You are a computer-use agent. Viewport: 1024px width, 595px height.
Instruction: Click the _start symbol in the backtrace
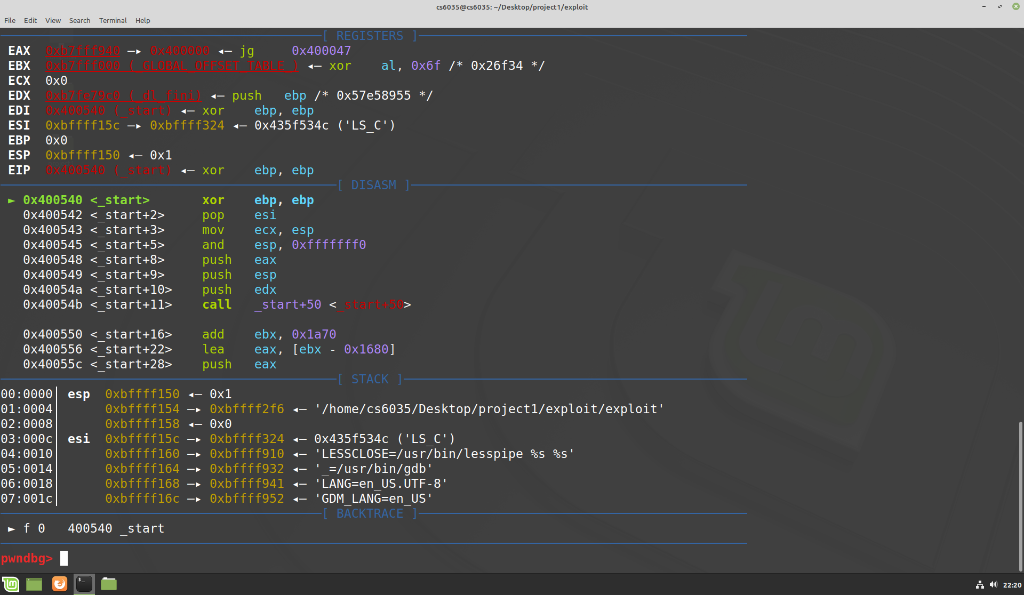(140, 528)
